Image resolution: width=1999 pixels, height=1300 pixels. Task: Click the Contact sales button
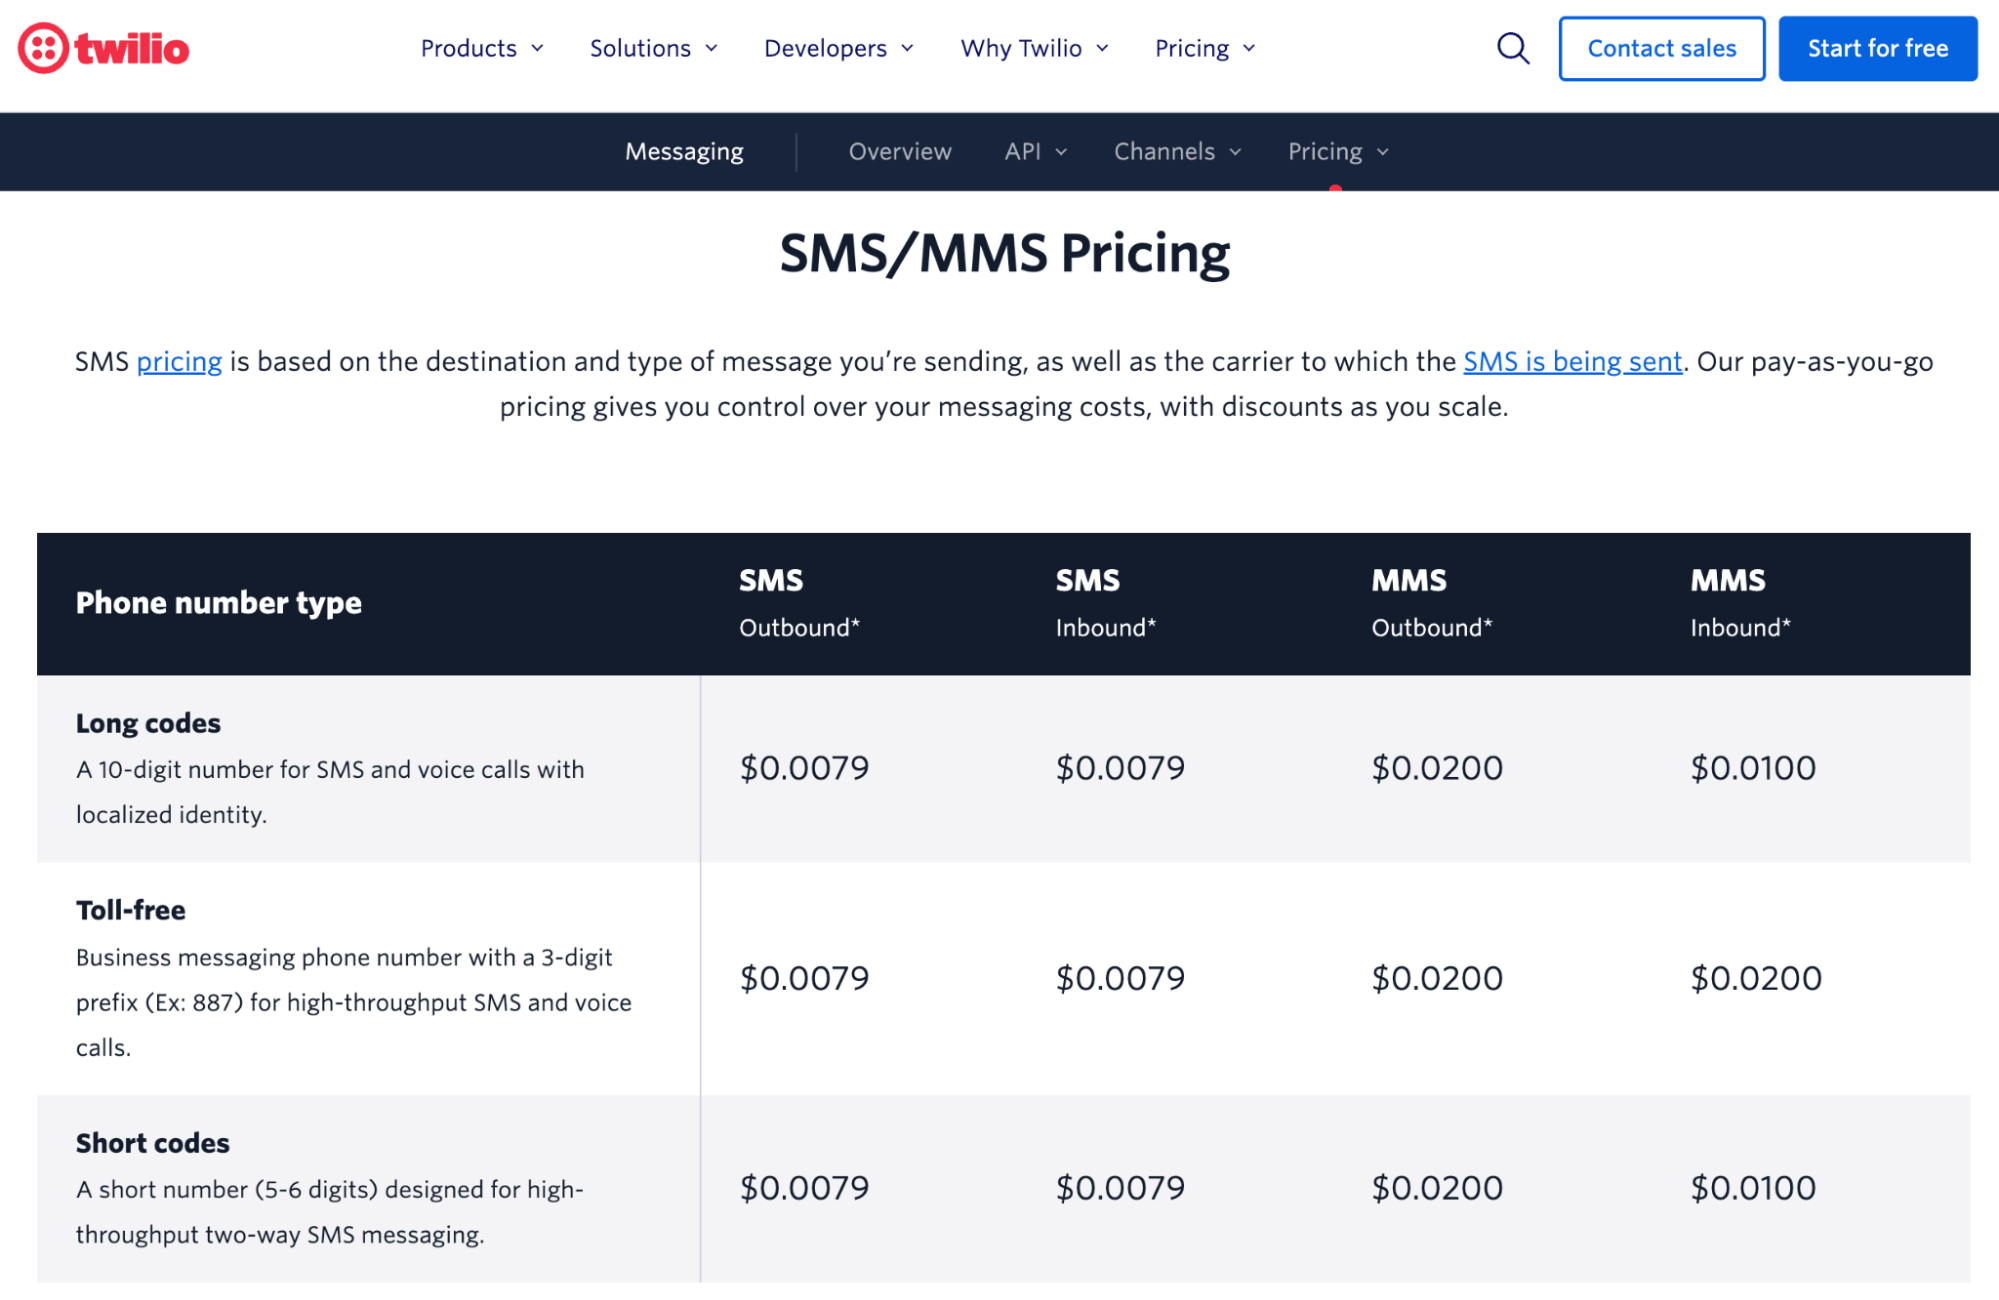tap(1661, 47)
